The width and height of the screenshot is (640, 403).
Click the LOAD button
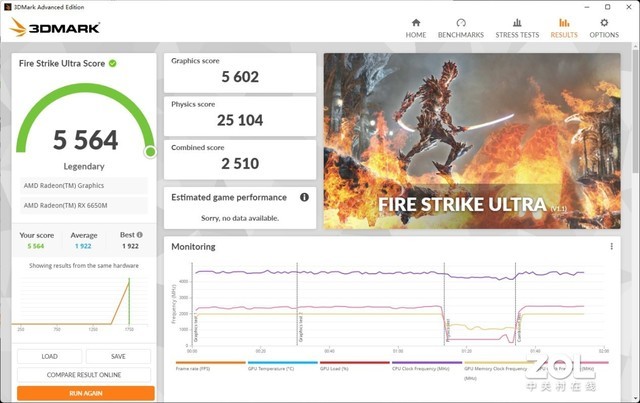tap(49, 356)
